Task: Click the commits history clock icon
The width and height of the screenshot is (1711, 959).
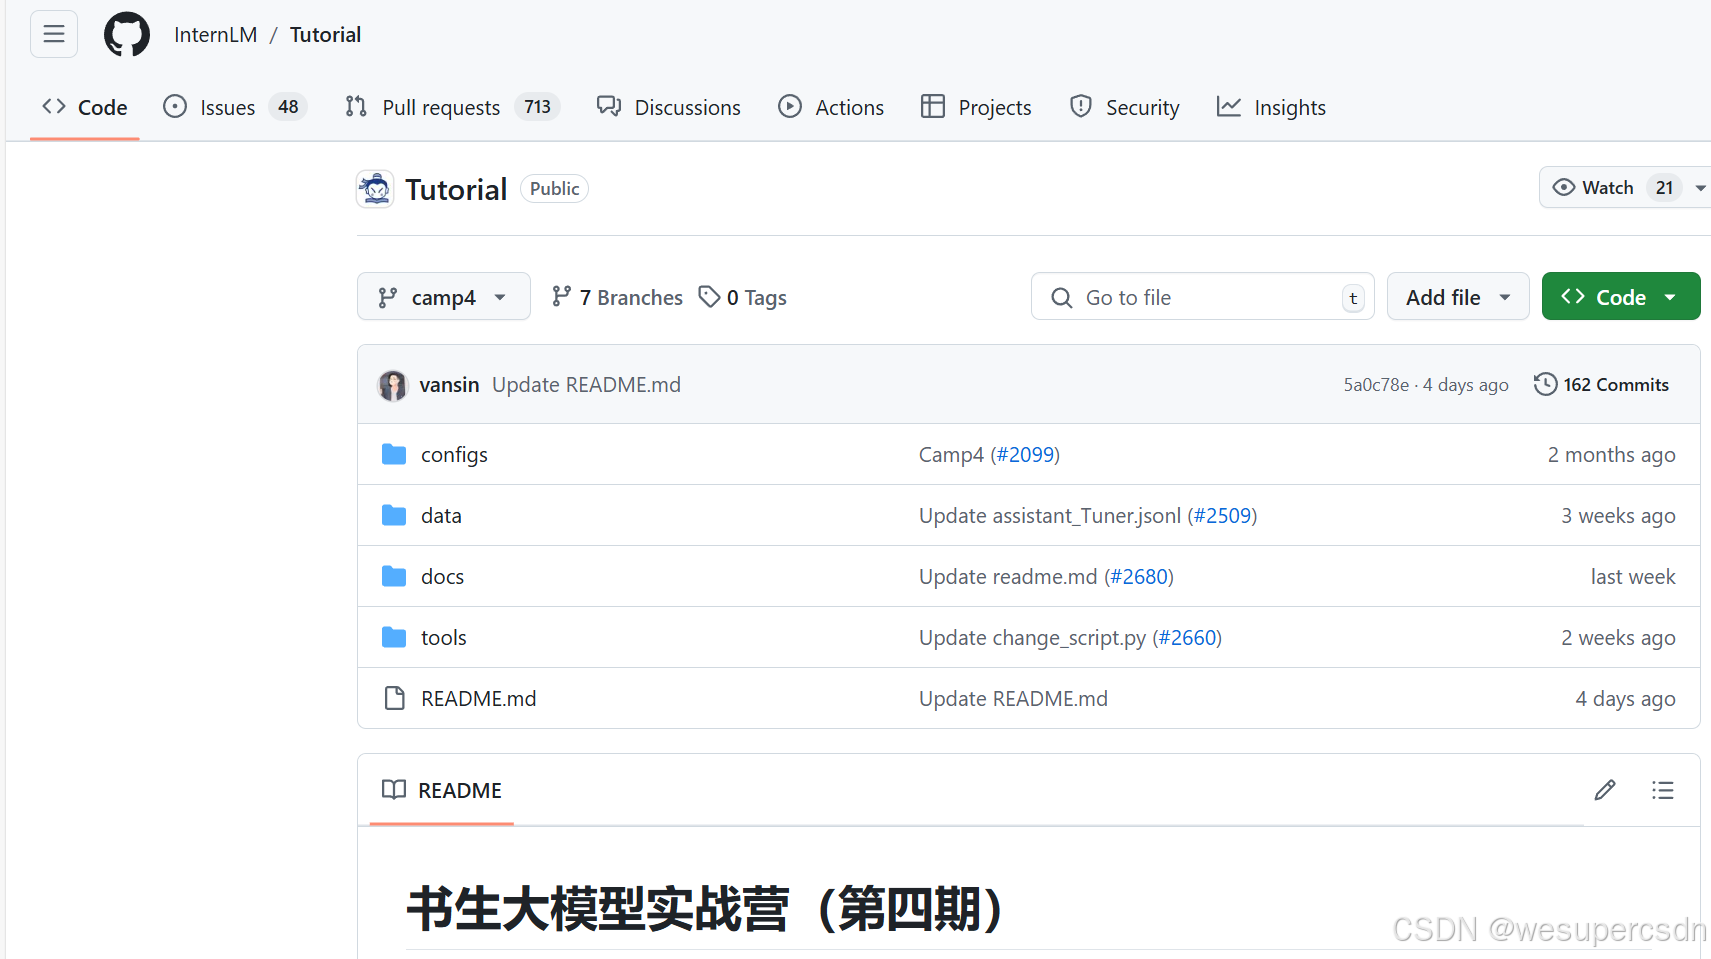Action: [1545, 384]
